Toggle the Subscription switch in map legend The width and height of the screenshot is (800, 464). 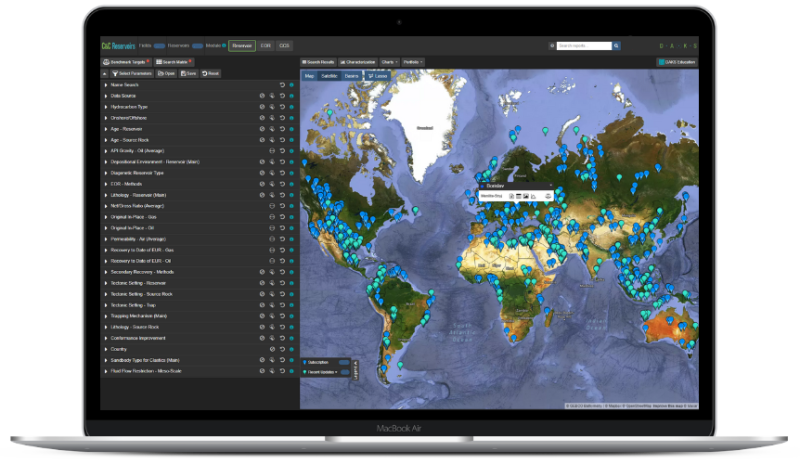click(344, 361)
